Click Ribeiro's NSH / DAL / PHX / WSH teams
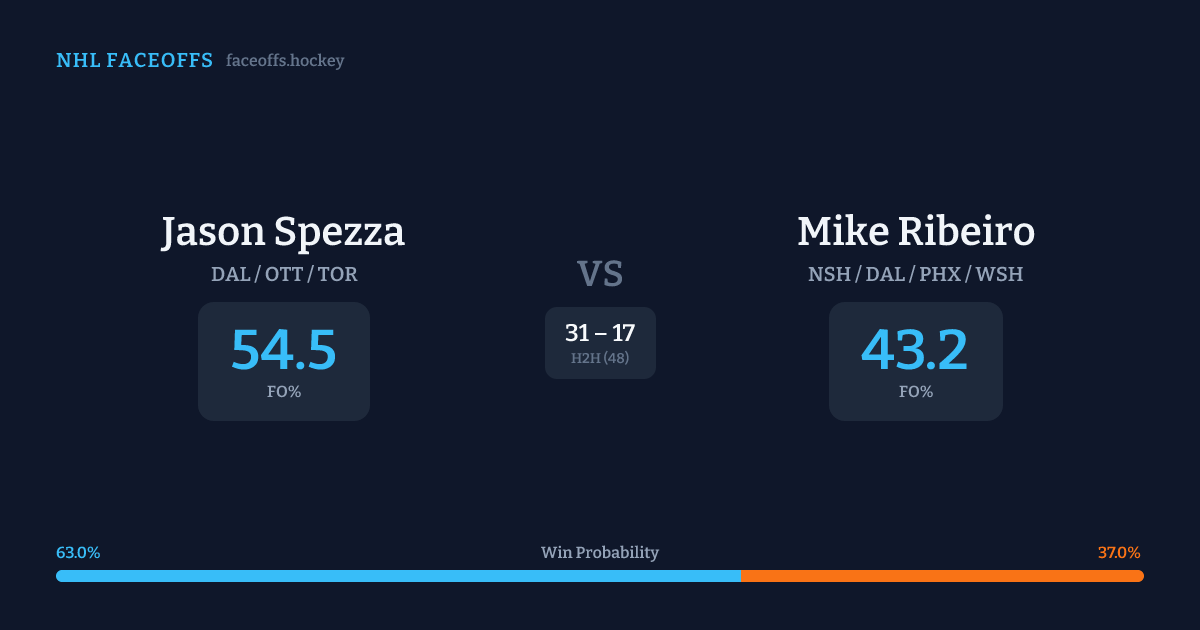1200x630 pixels. [915, 274]
